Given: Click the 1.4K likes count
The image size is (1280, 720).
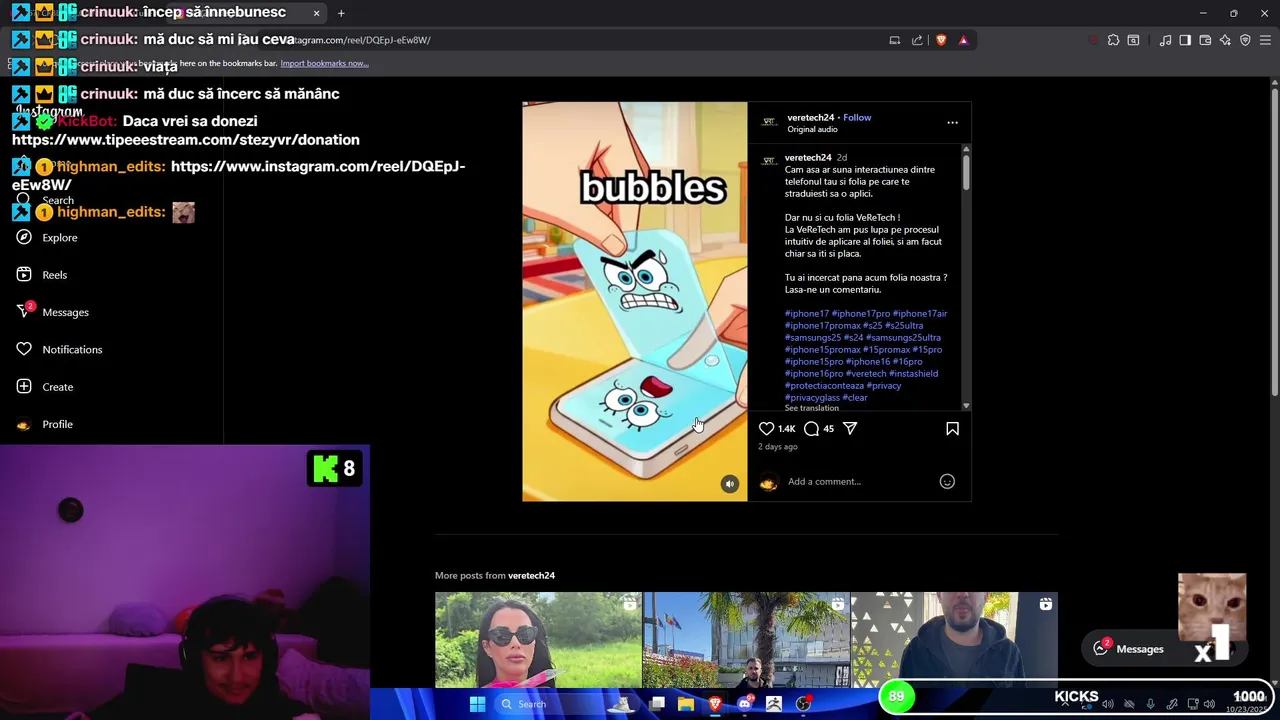Looking at the screenshot, I should tap(787, 429).
